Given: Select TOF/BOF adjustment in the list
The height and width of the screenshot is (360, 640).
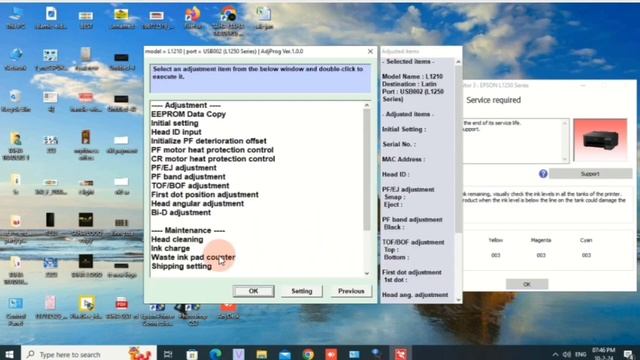Looking at the screenshot, I should (190, 186).
